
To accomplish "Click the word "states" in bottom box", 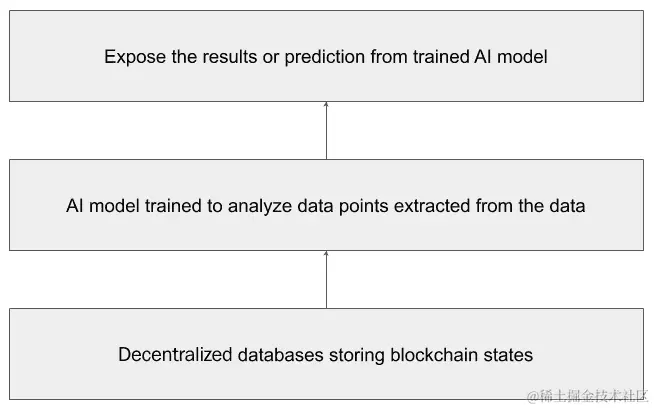I will click(x=508, y=355).
